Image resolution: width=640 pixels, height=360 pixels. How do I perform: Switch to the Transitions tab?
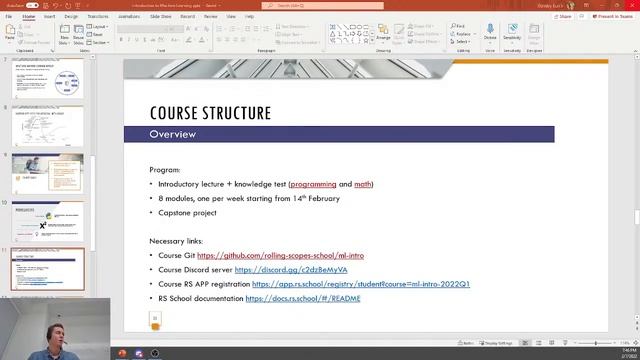(x=98, y=16)
